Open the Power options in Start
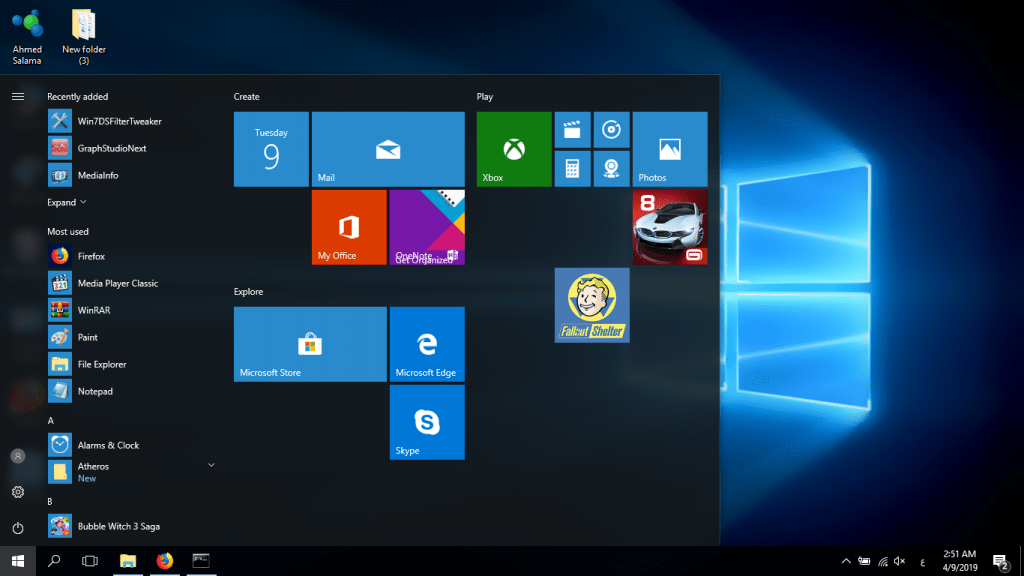 [18, 528]
